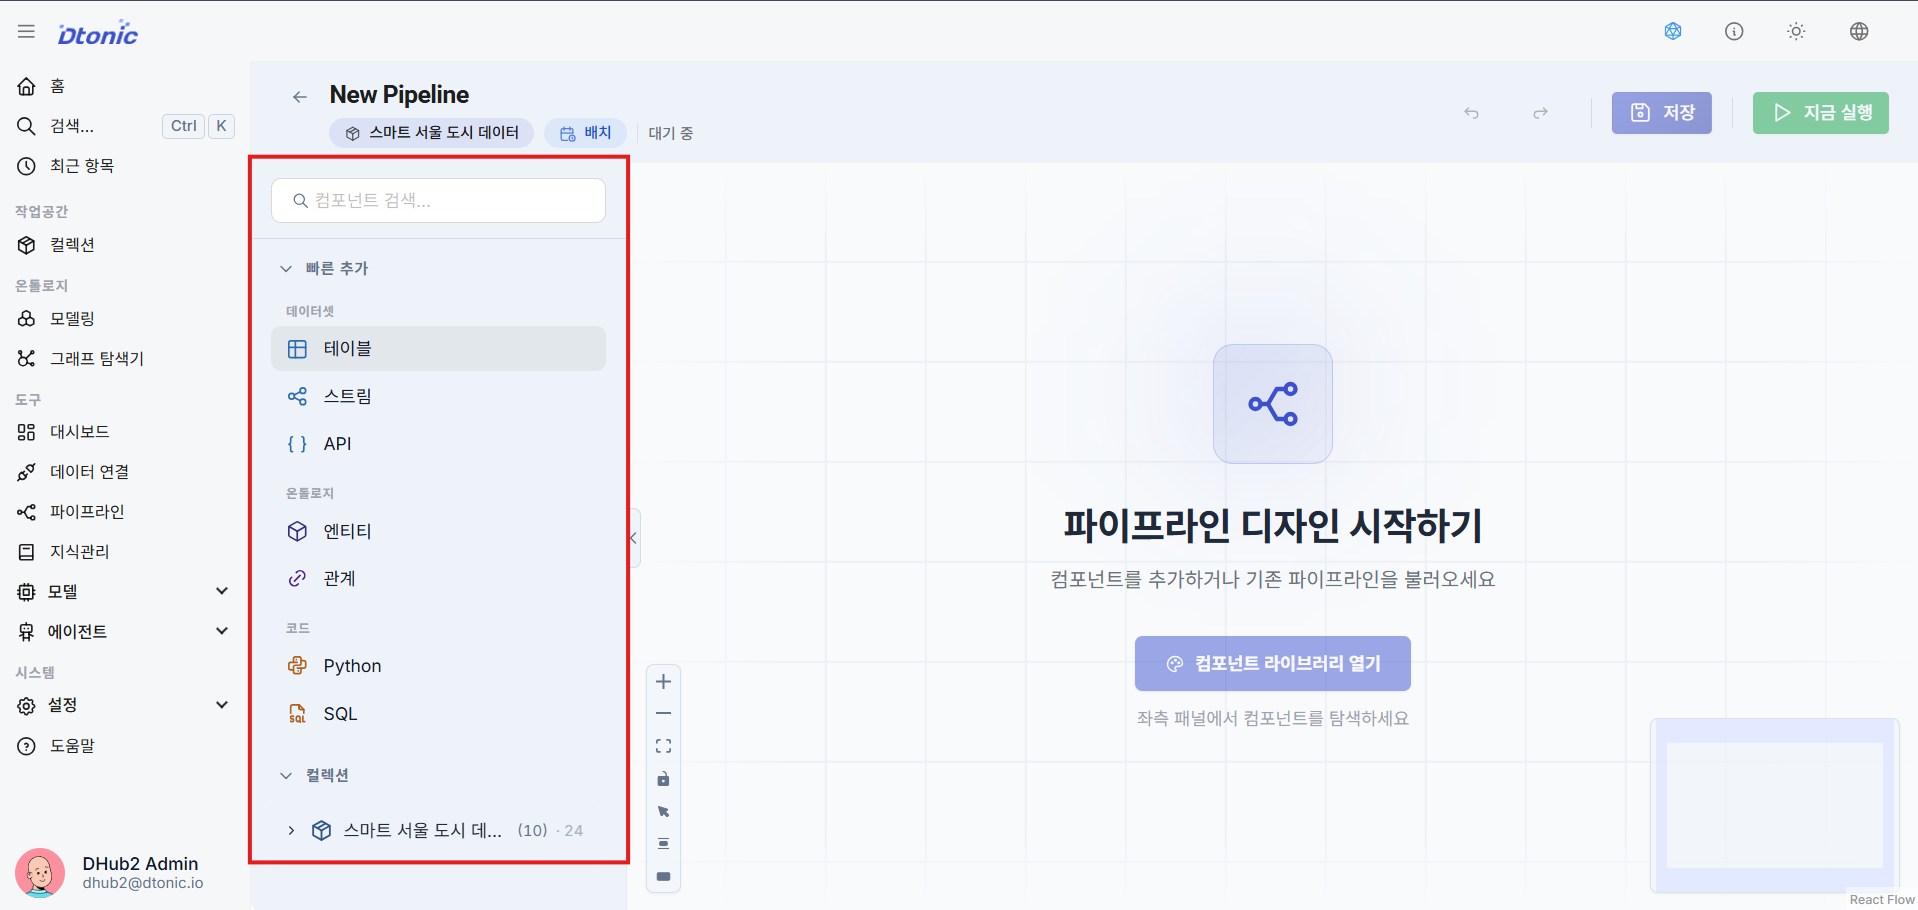Click the redo arrow icon
The height and width of the screenshot is (910, 1918).
pyautogui.click(x=1540, y=113)
